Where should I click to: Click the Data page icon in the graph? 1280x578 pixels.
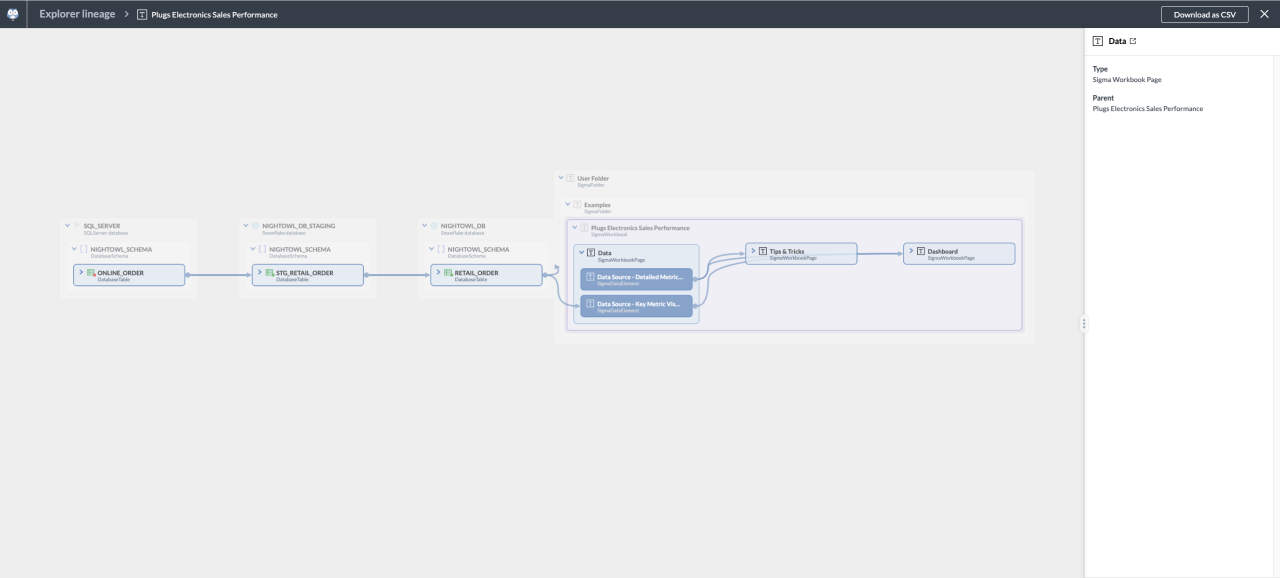pos(591,252)
